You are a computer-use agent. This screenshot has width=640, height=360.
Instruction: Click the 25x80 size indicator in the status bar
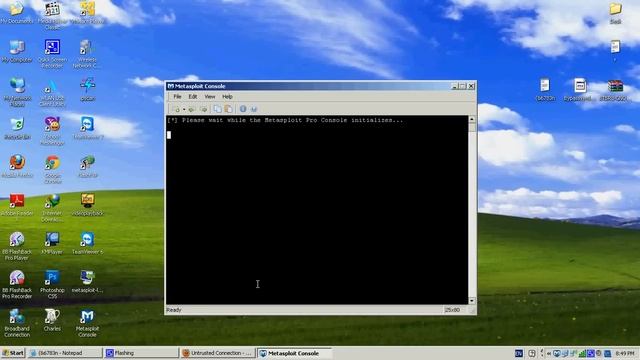[452, 310]
